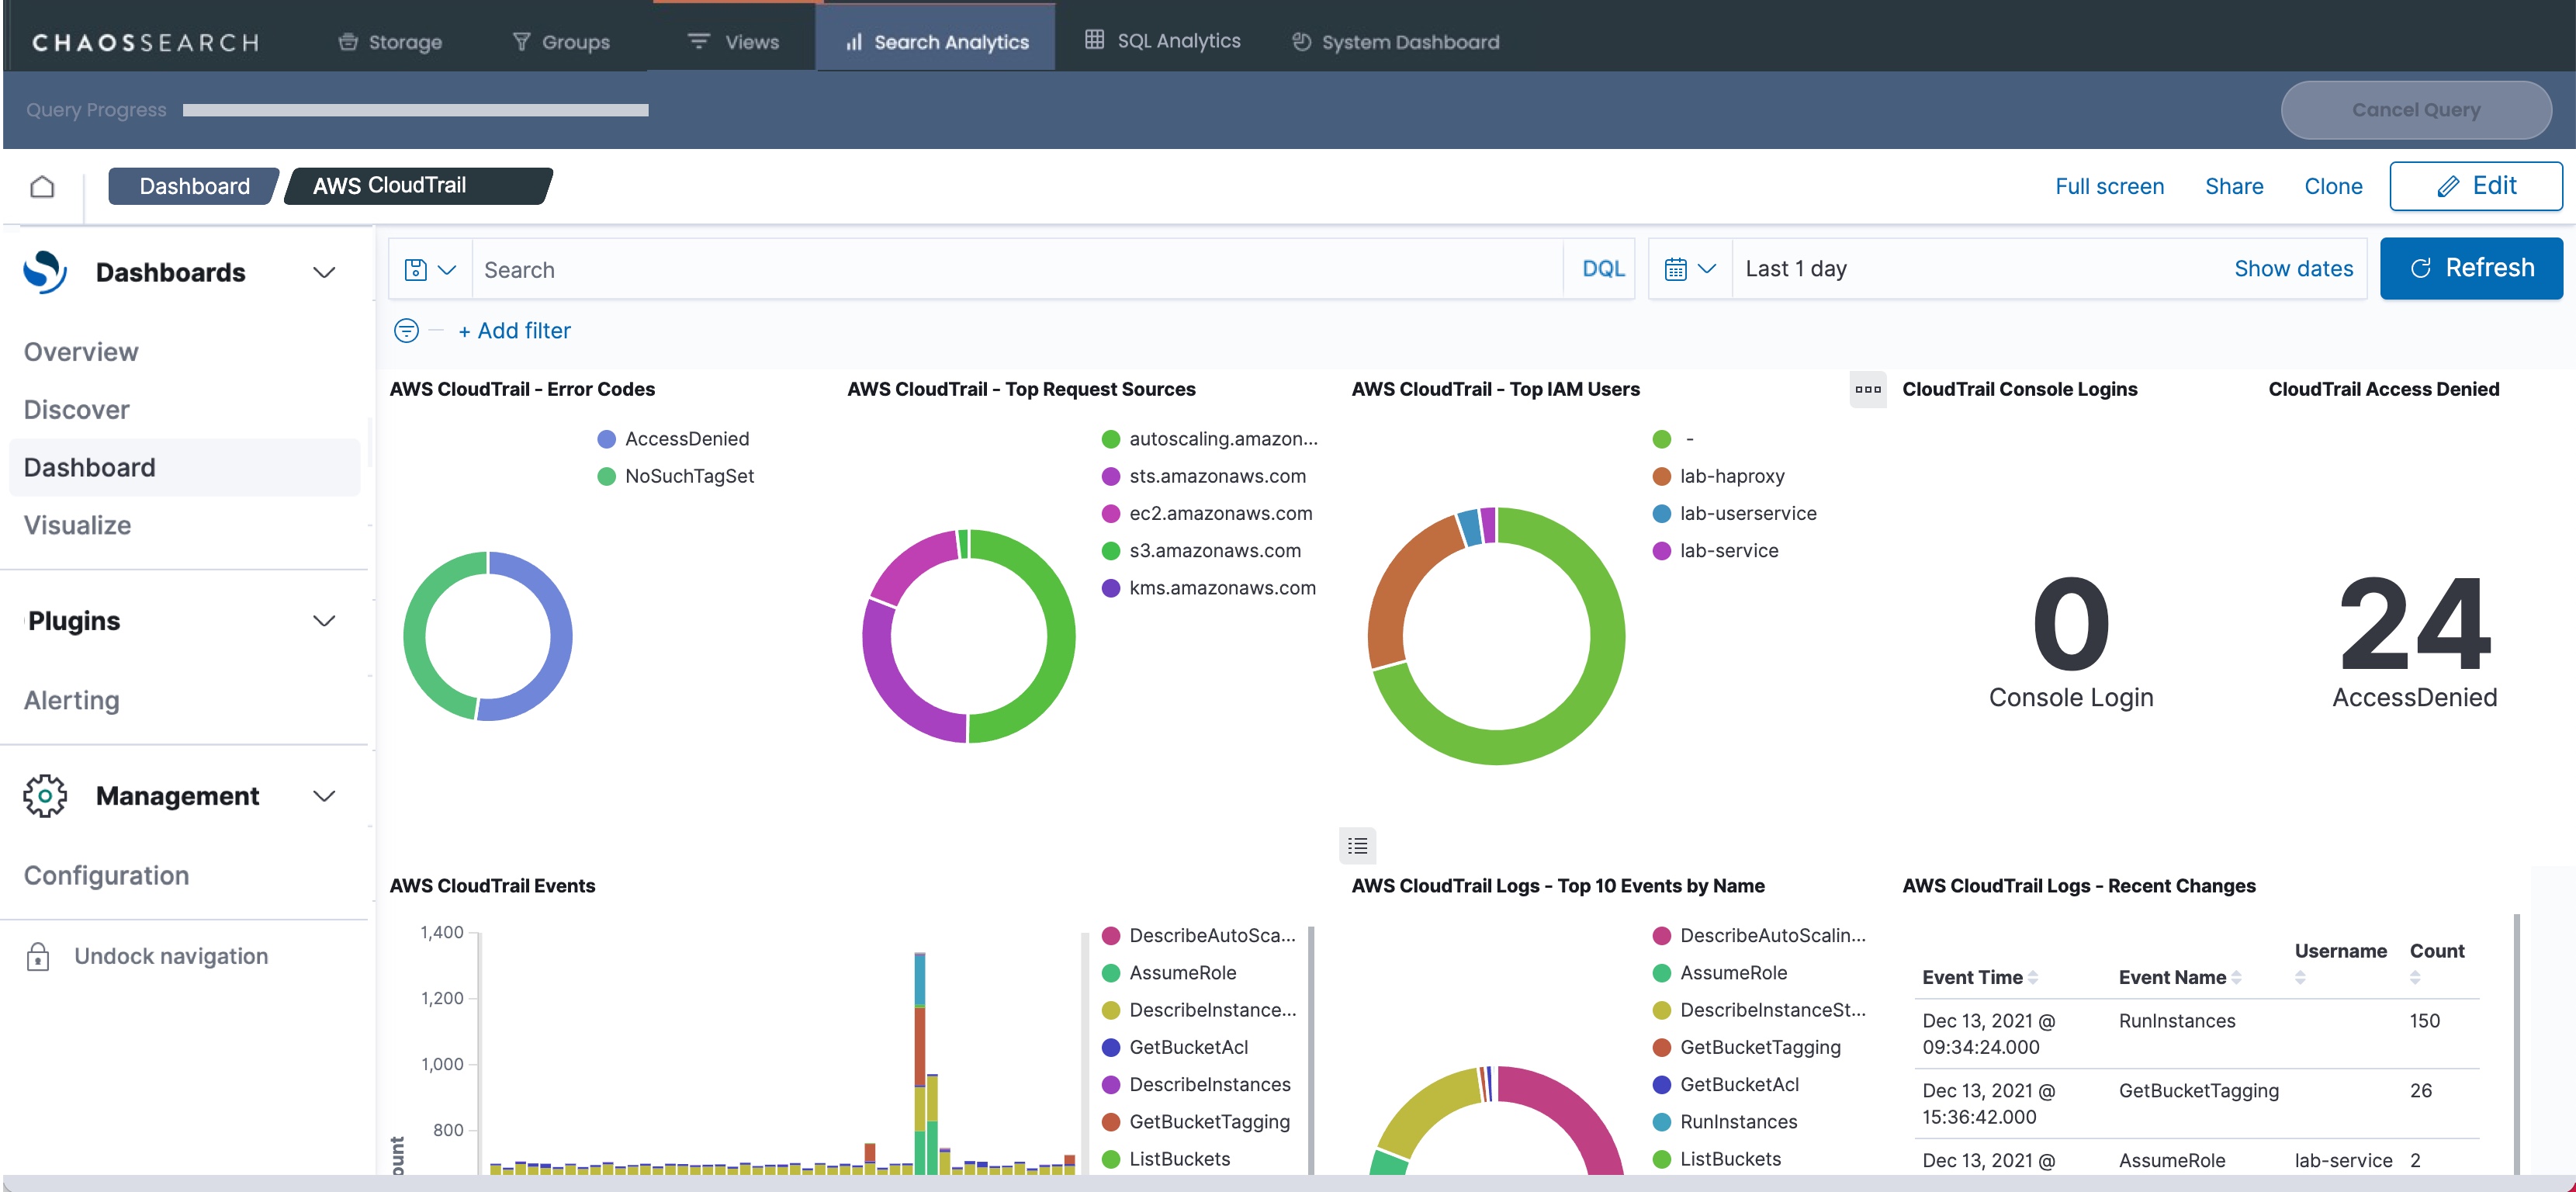Collapse the Plugins sidebar section

tap(323, 621)
